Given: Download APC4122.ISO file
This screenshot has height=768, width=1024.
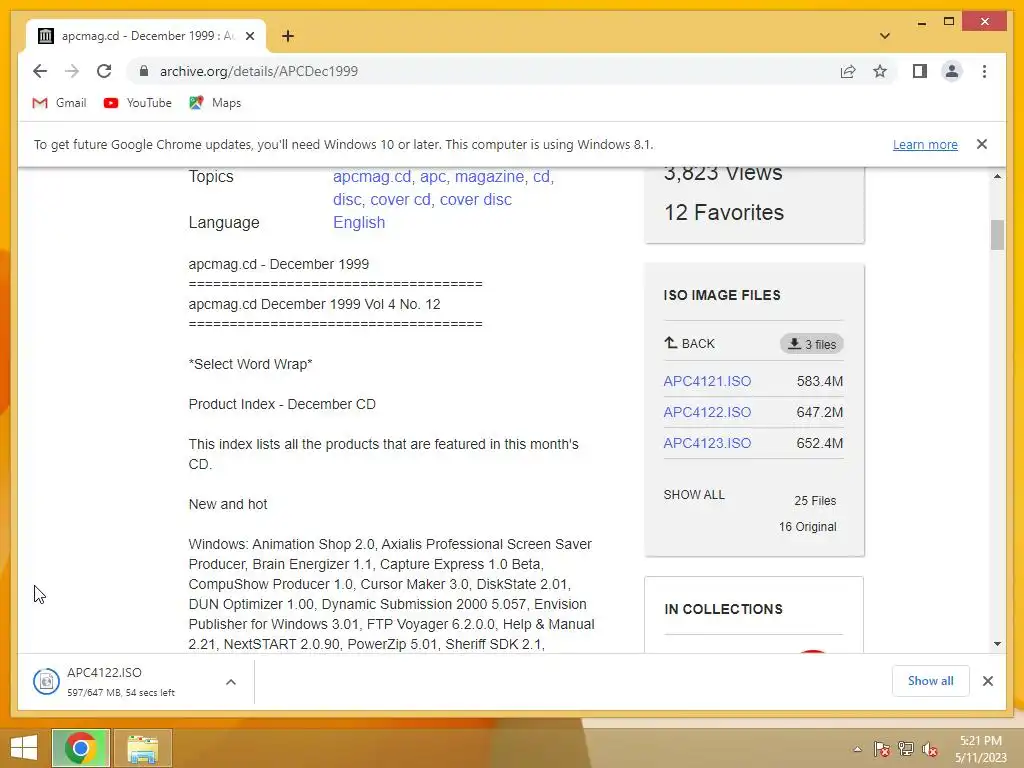Looking at the screenshot, I should tap(707, 412).
